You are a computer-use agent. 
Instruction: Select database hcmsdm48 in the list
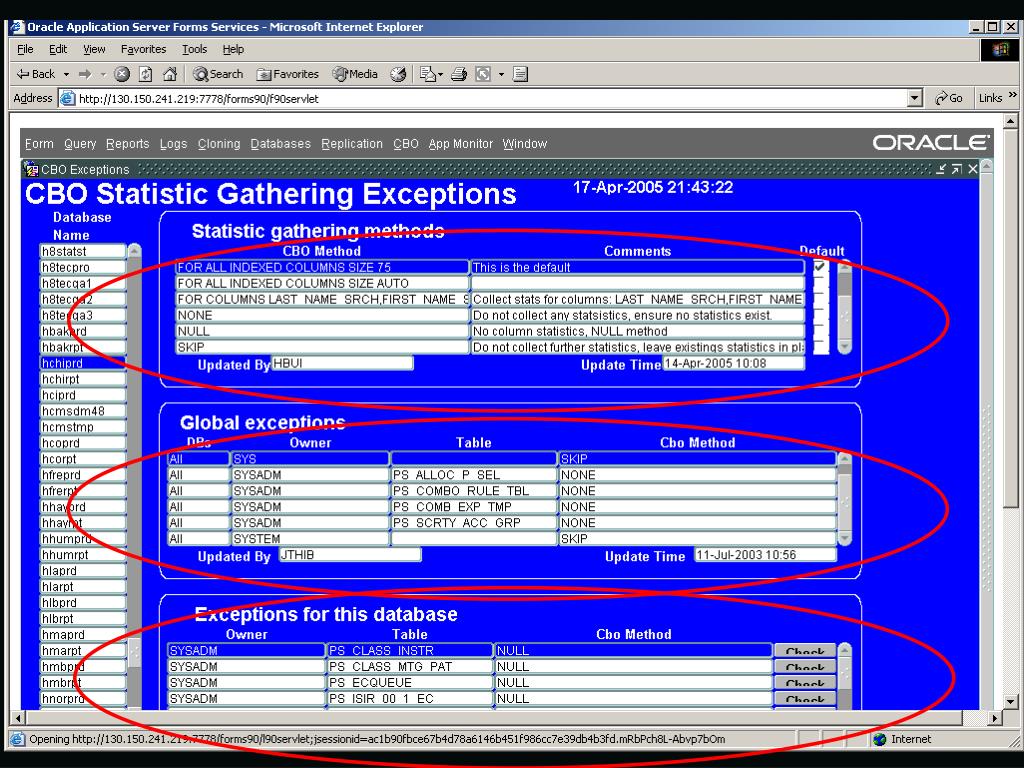[82, 411]
